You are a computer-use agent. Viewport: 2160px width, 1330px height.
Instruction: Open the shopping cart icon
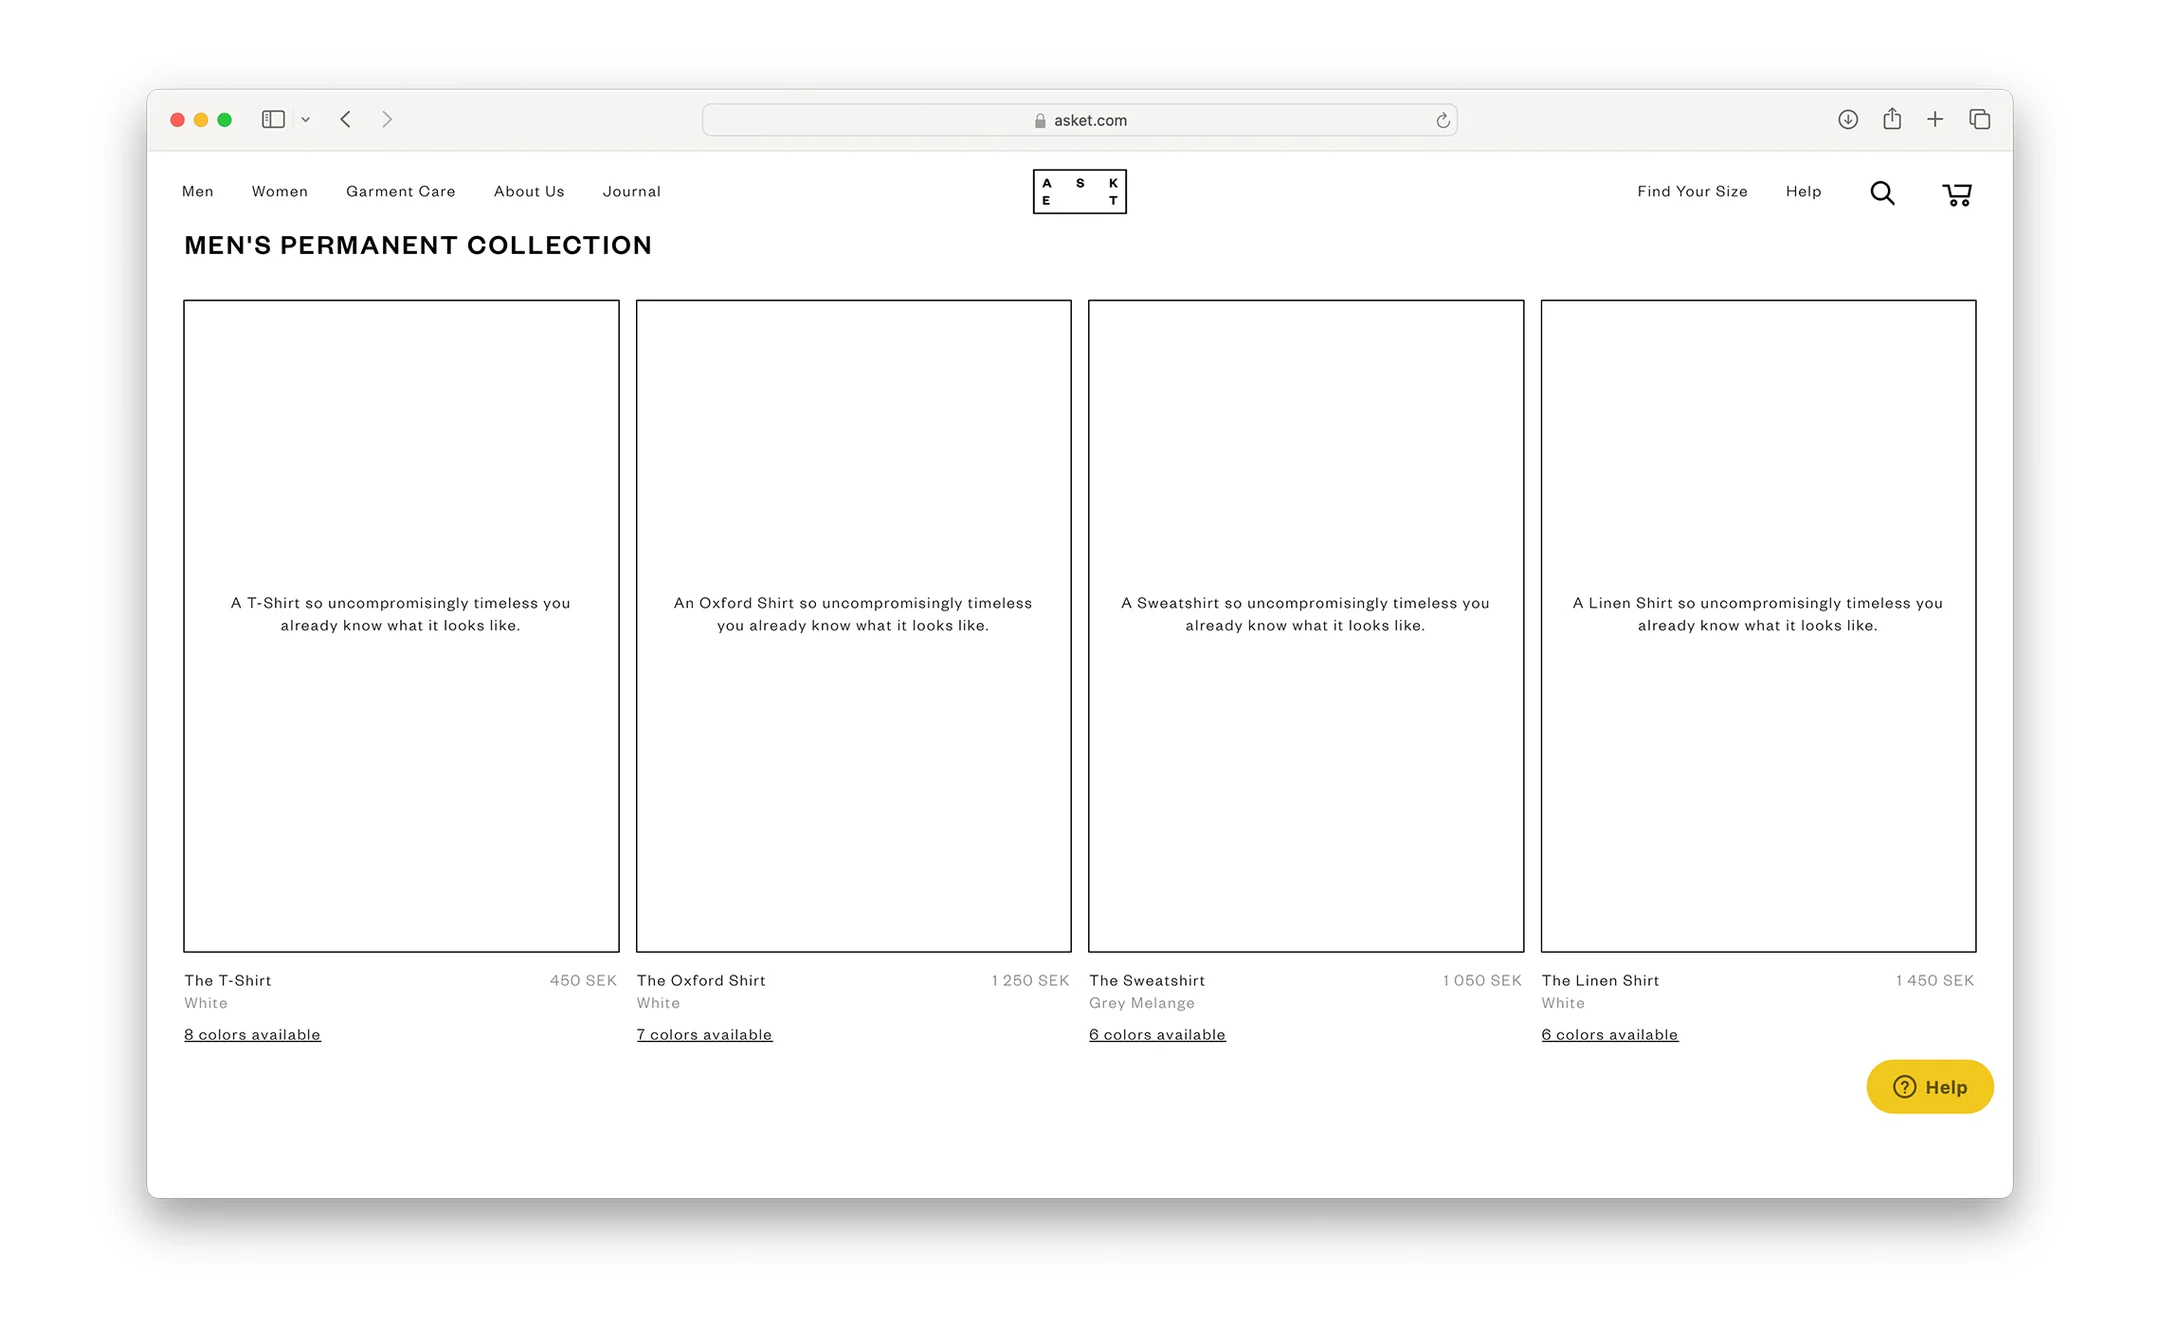coord(1957,194)
